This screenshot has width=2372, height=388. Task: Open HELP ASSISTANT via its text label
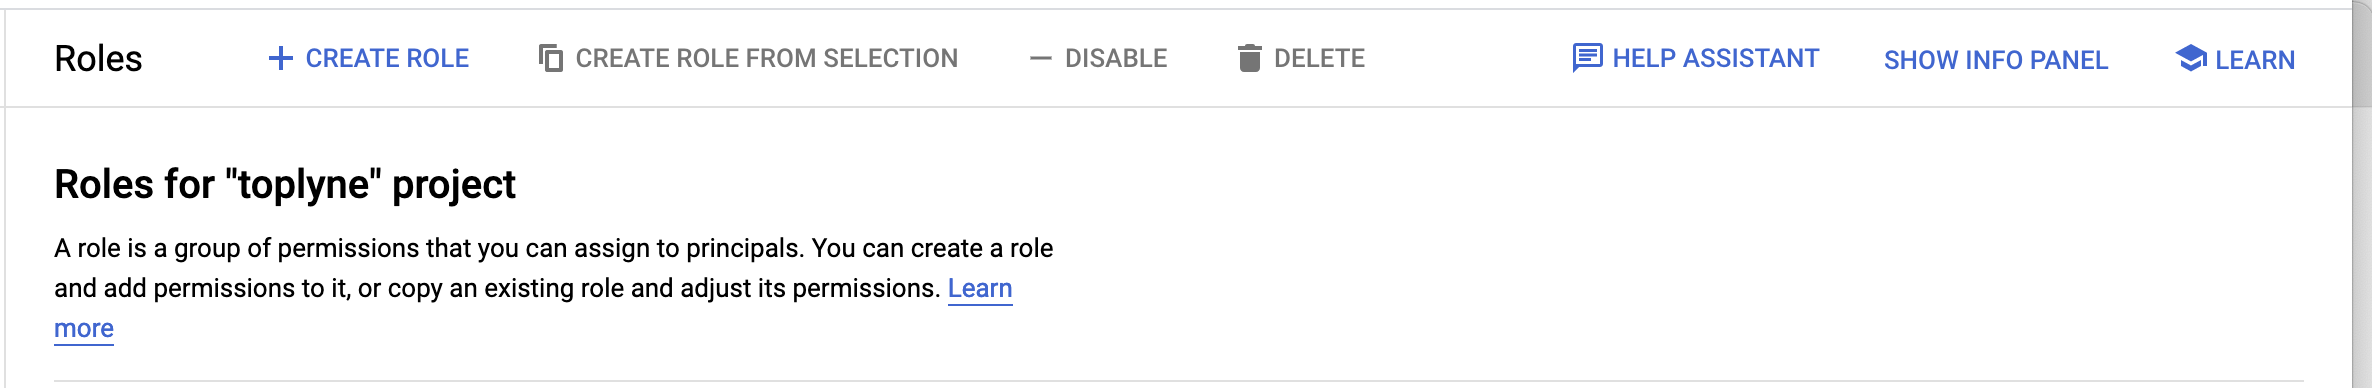(x=1716, y=58)
